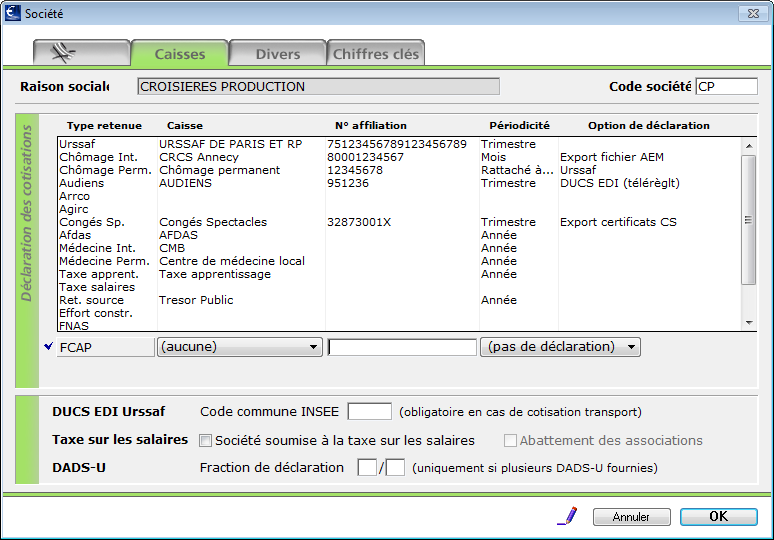The image size is (774, 540).
Task: Open the first tab with signature icon
Action: (81, 53)
